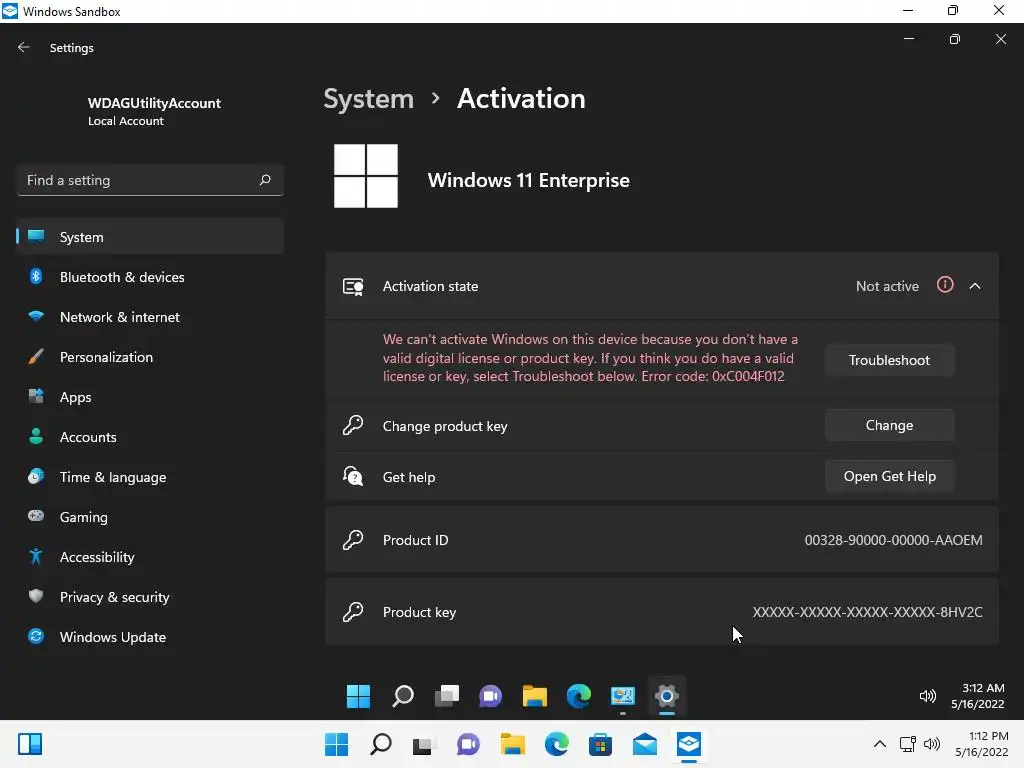The height and width of the screenshot is (768, 1024).
Task: Select the product key ending 8HV2C
Action: click(867, 612)
